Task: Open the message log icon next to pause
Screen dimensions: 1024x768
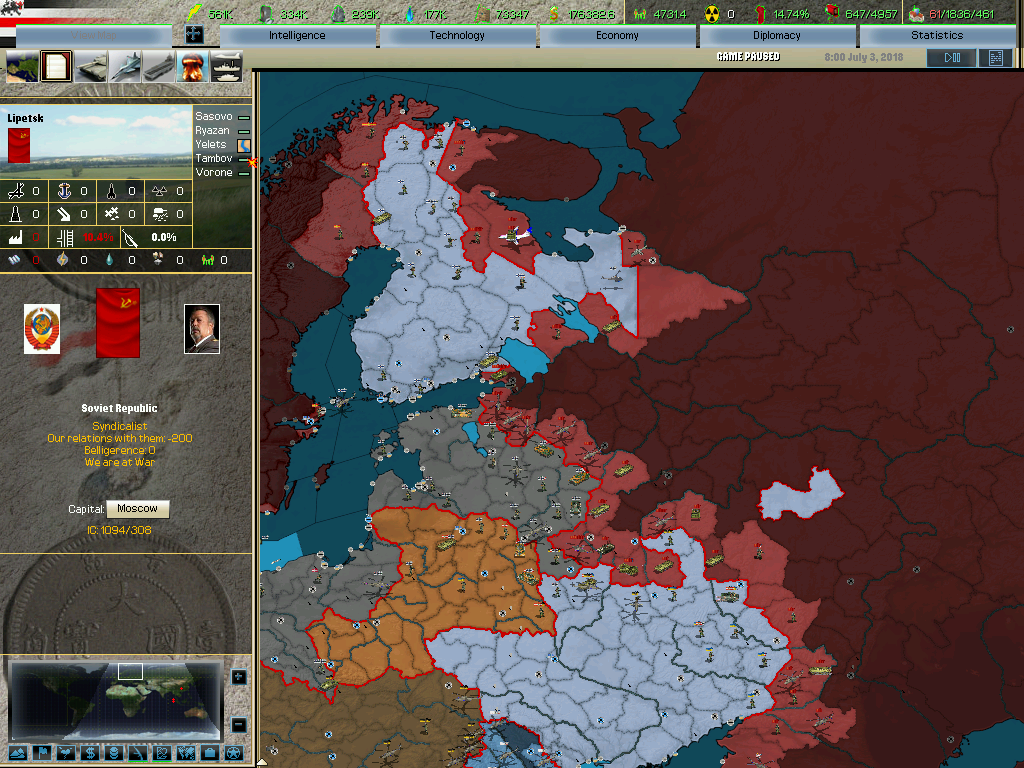Action: click(x=994, y=58)
